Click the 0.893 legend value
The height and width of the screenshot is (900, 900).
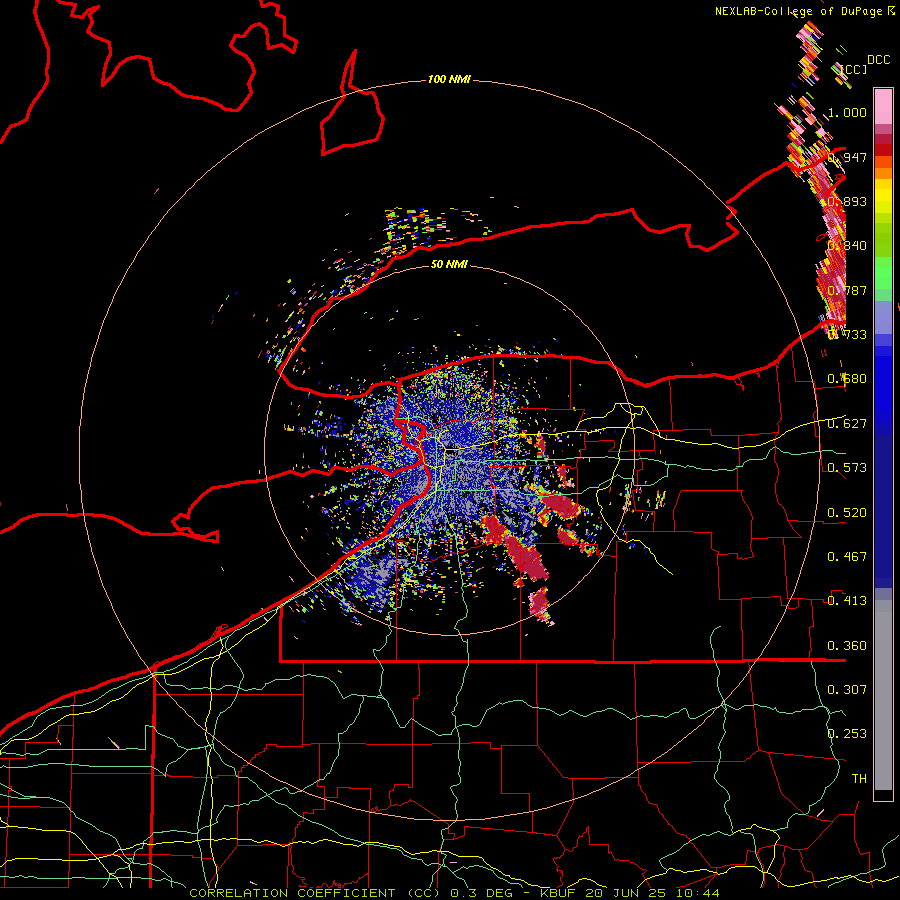847,201
